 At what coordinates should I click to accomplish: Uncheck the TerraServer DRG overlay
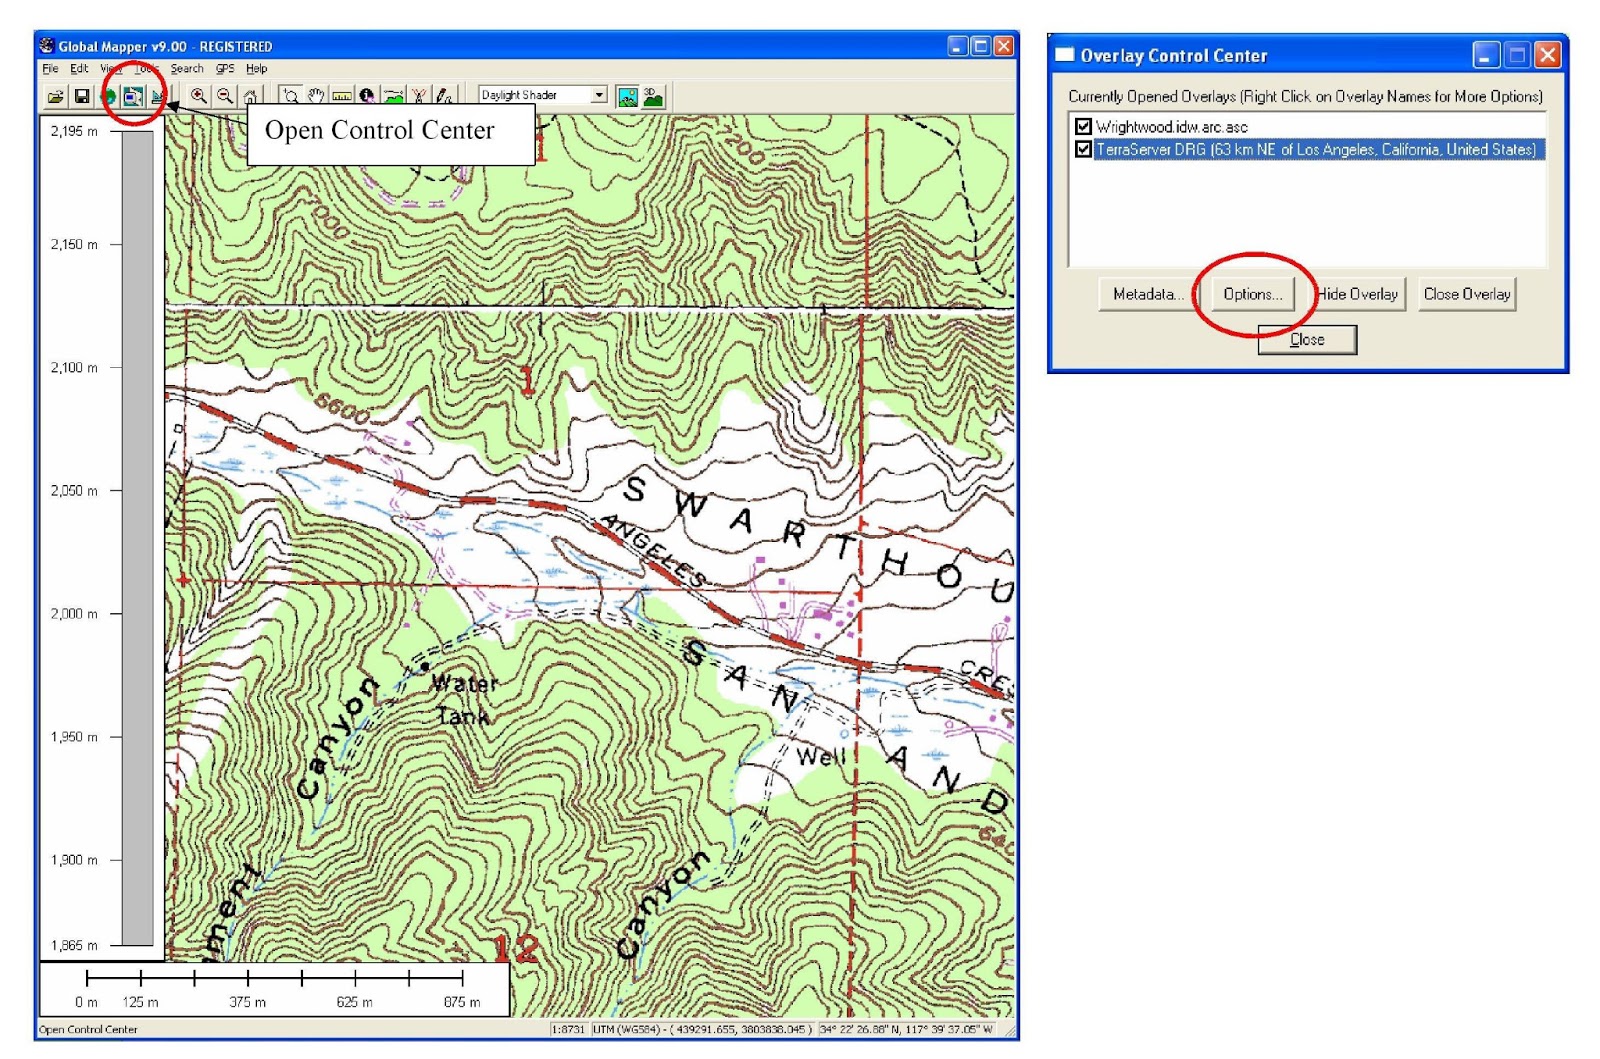tap(1081, 150)
